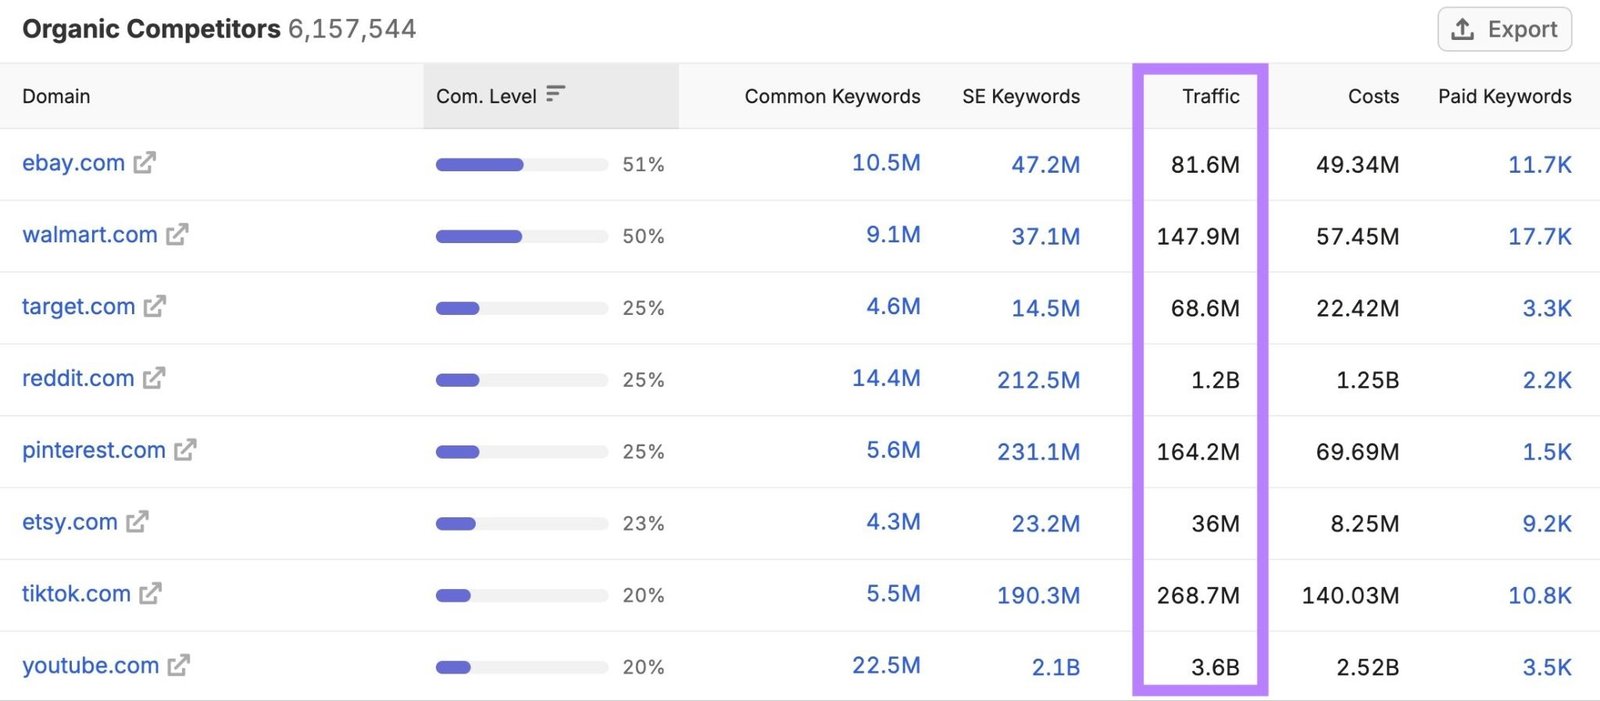Select reddit.com costs value 1.25B
Screen dimensions: 1600x701
coord(1367,381)
